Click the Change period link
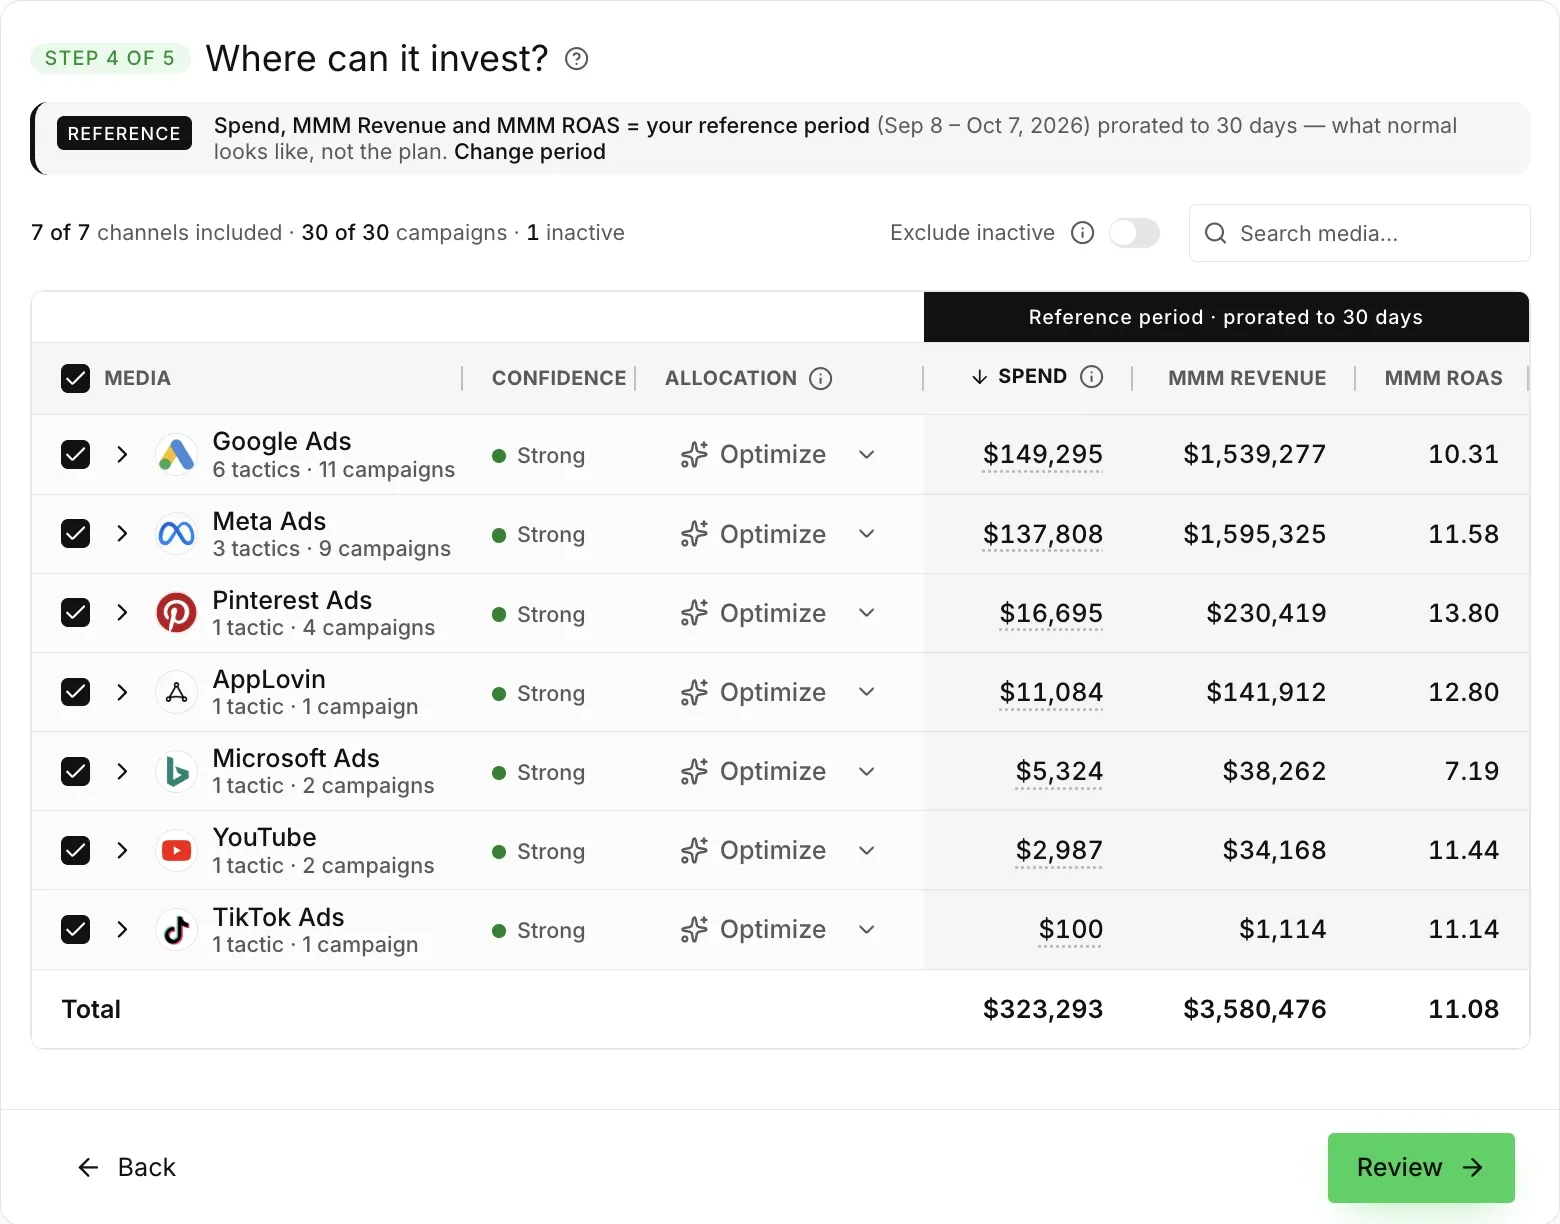1560x1224 pixels. (x=530, y=152)
